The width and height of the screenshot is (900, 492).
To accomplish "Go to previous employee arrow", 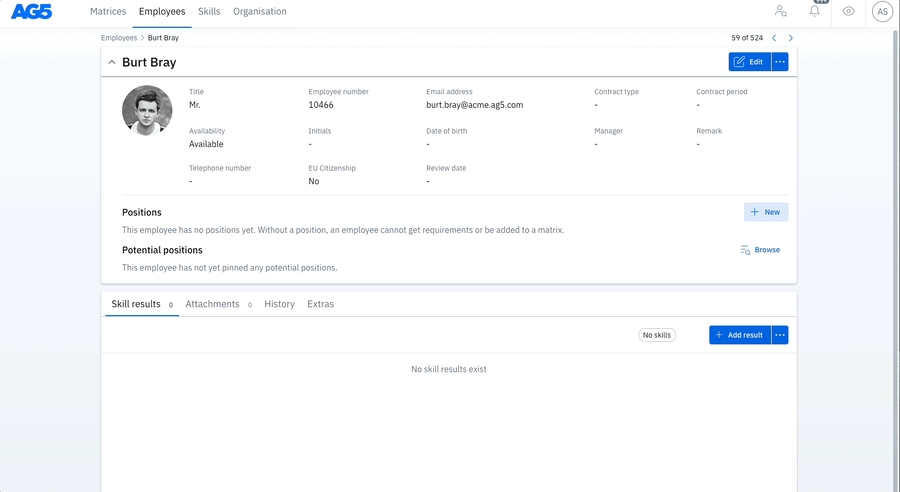I will coord(774,38).
